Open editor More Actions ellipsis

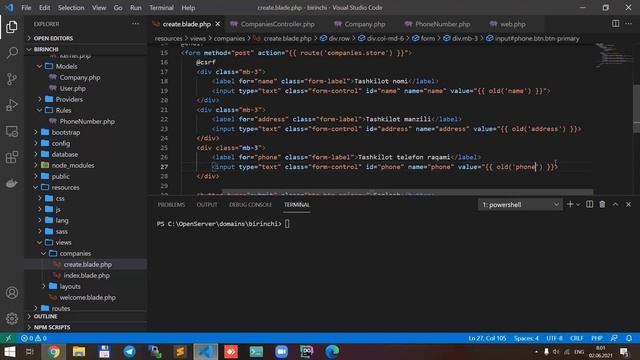629,24
